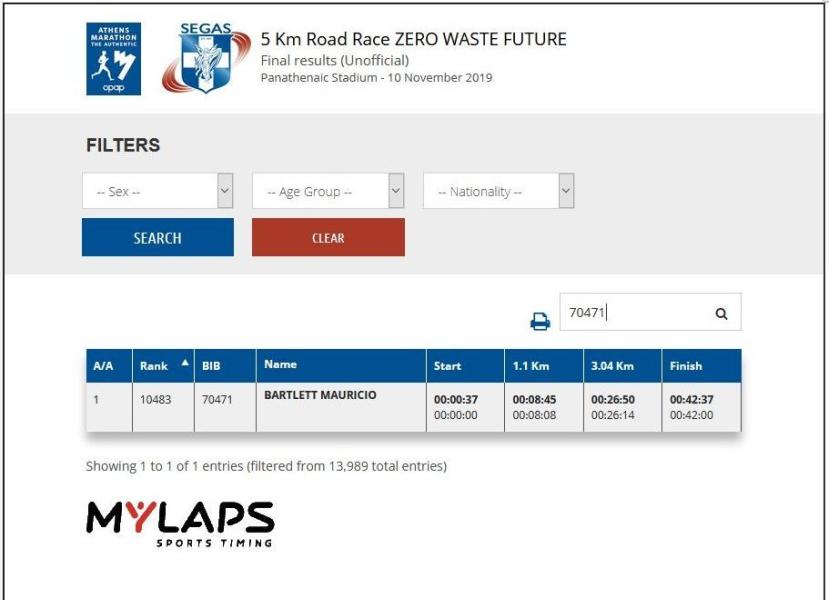
Task: Sort table by Name column header
Action: [x=341, y=366]
